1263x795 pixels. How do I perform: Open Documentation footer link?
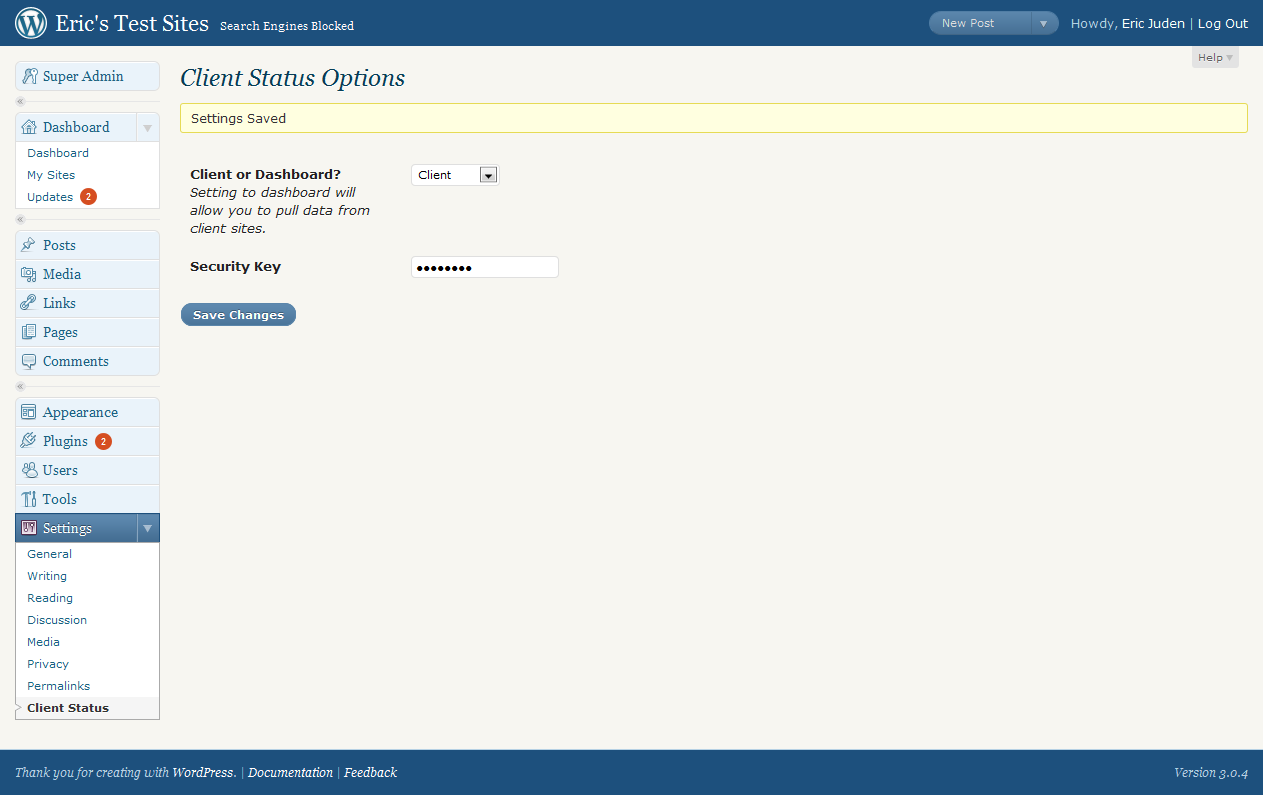click(290, 773)
